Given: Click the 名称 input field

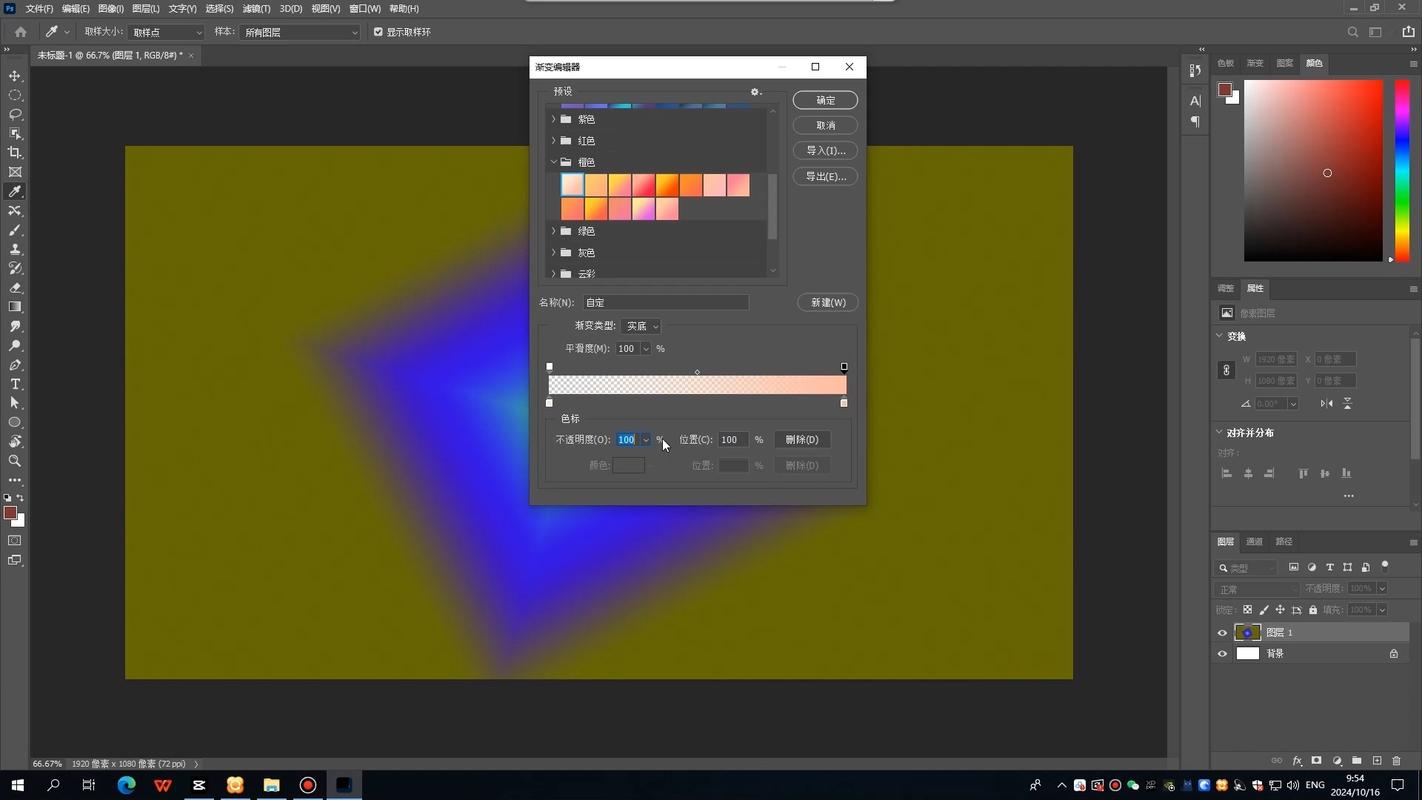Looking at the screenshot, I should pyautogui.click(x=666, y=302).
